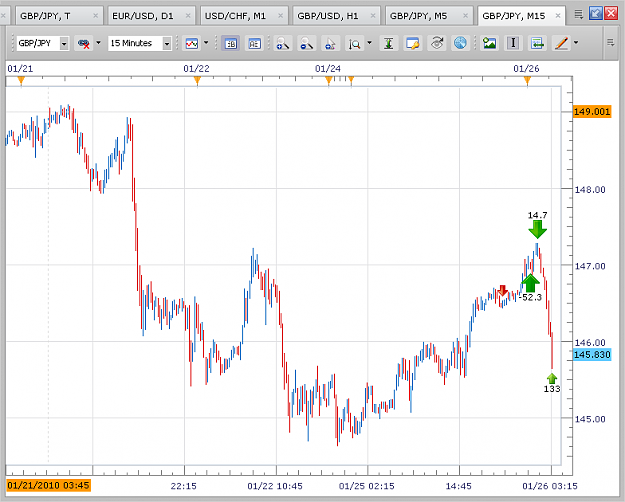Viewport: 625px width, 502px height.
Task: Expand the pencil tool dropdown arrow
Action: (576, 42)
